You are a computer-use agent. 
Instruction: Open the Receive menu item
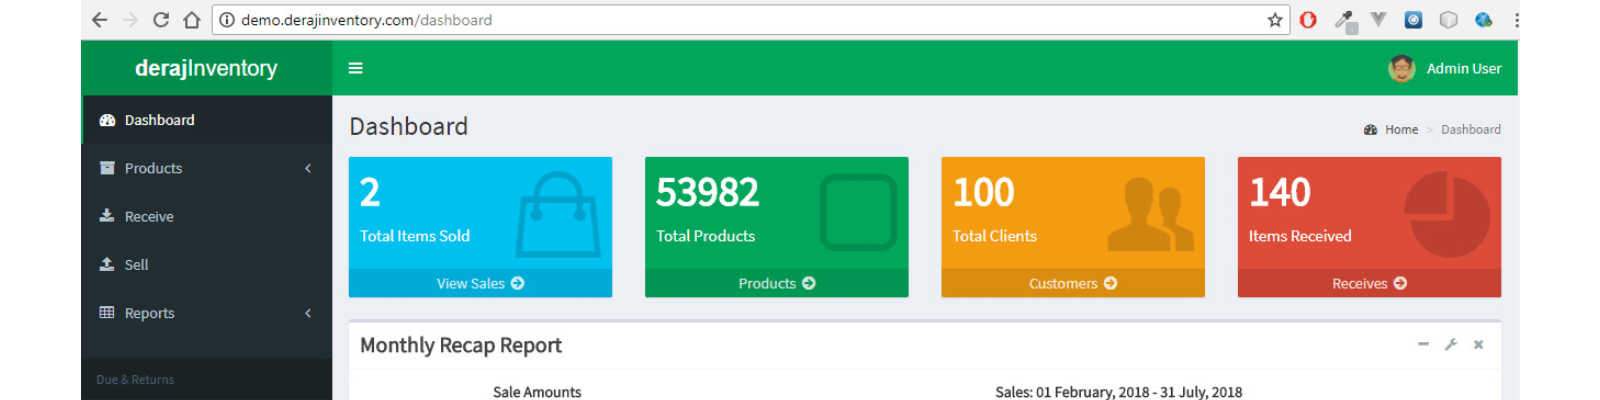207,216
